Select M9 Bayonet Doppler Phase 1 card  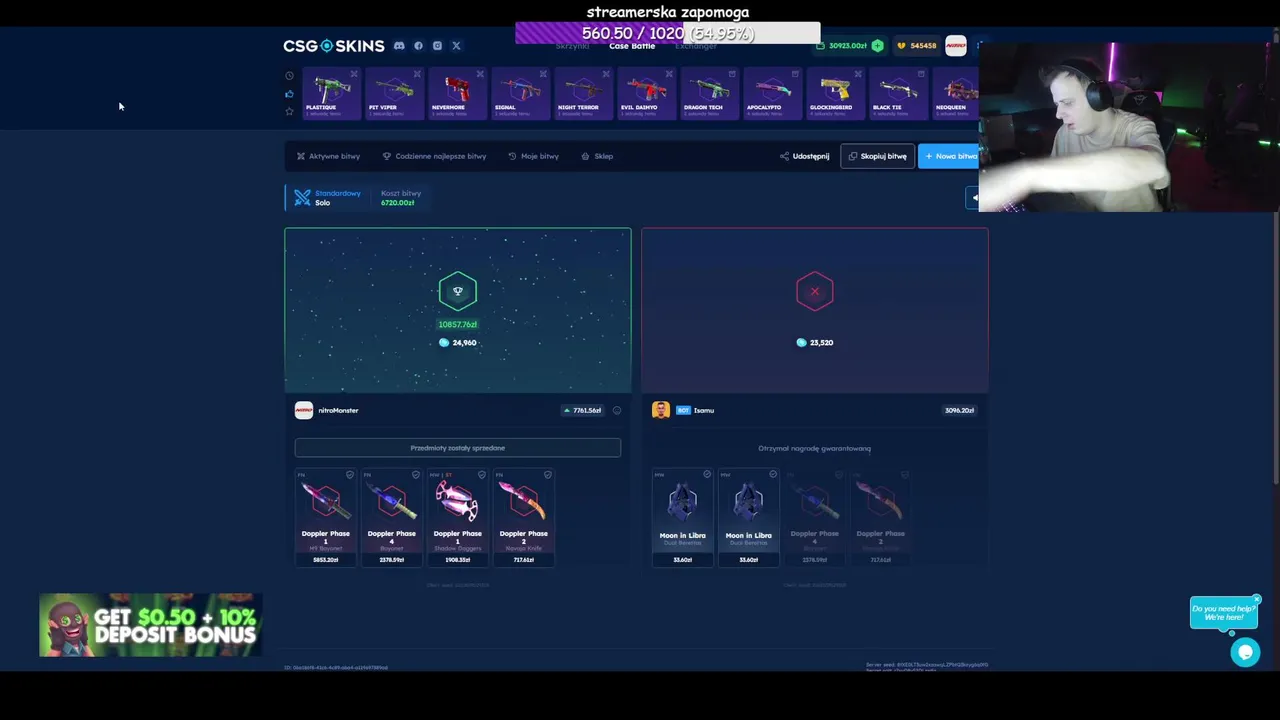point(326,518)
